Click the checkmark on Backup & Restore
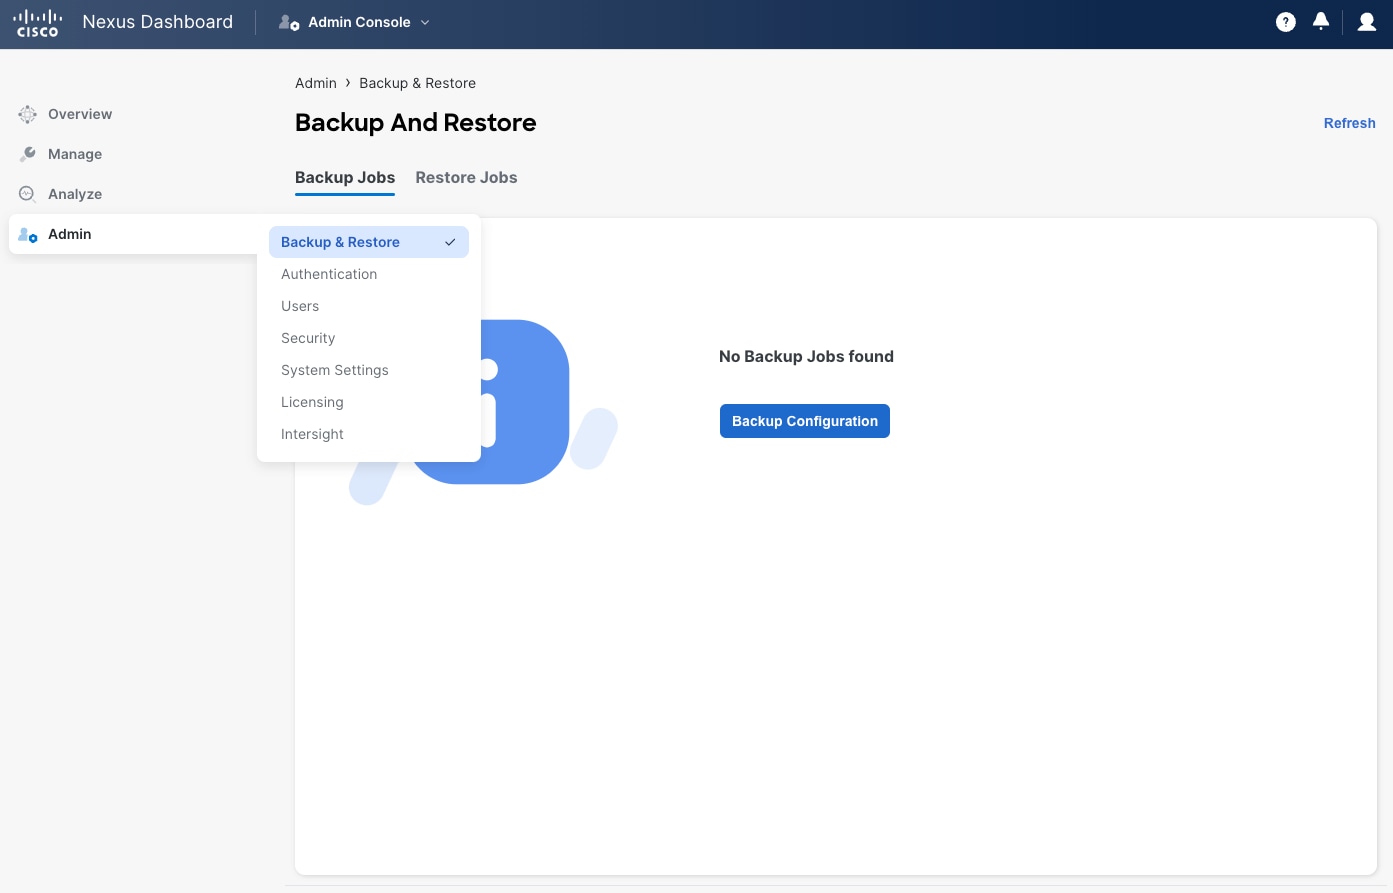This screenshot has height=893, width=1393. point(450,242)
